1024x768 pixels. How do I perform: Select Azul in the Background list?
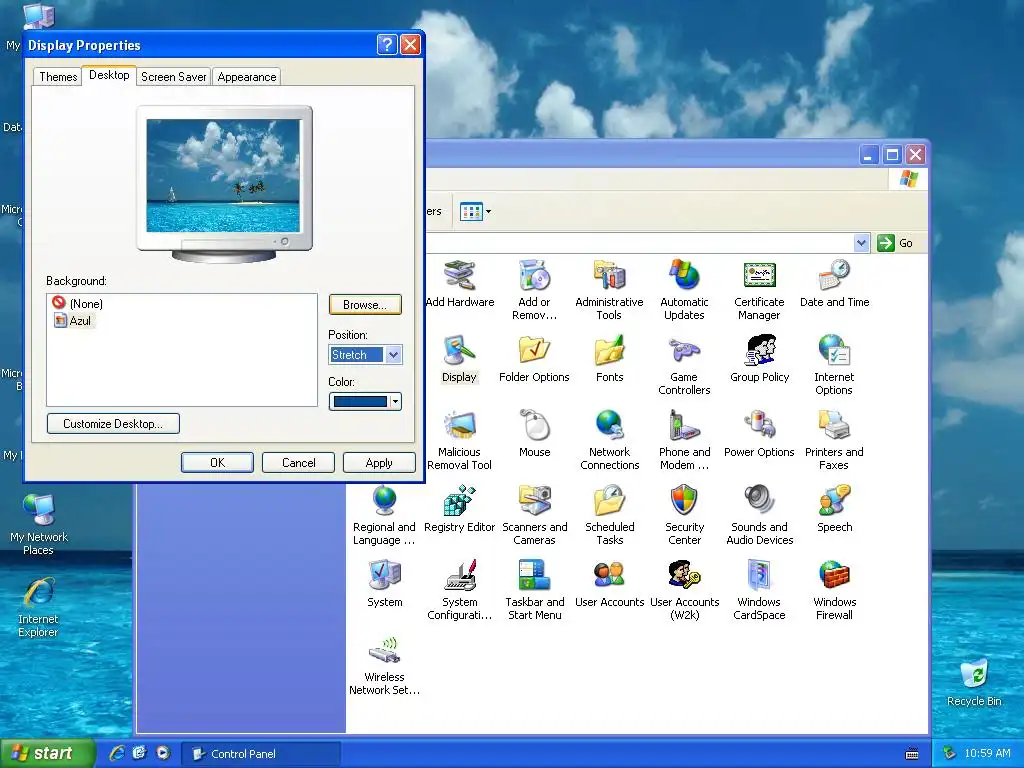(73, 321)
